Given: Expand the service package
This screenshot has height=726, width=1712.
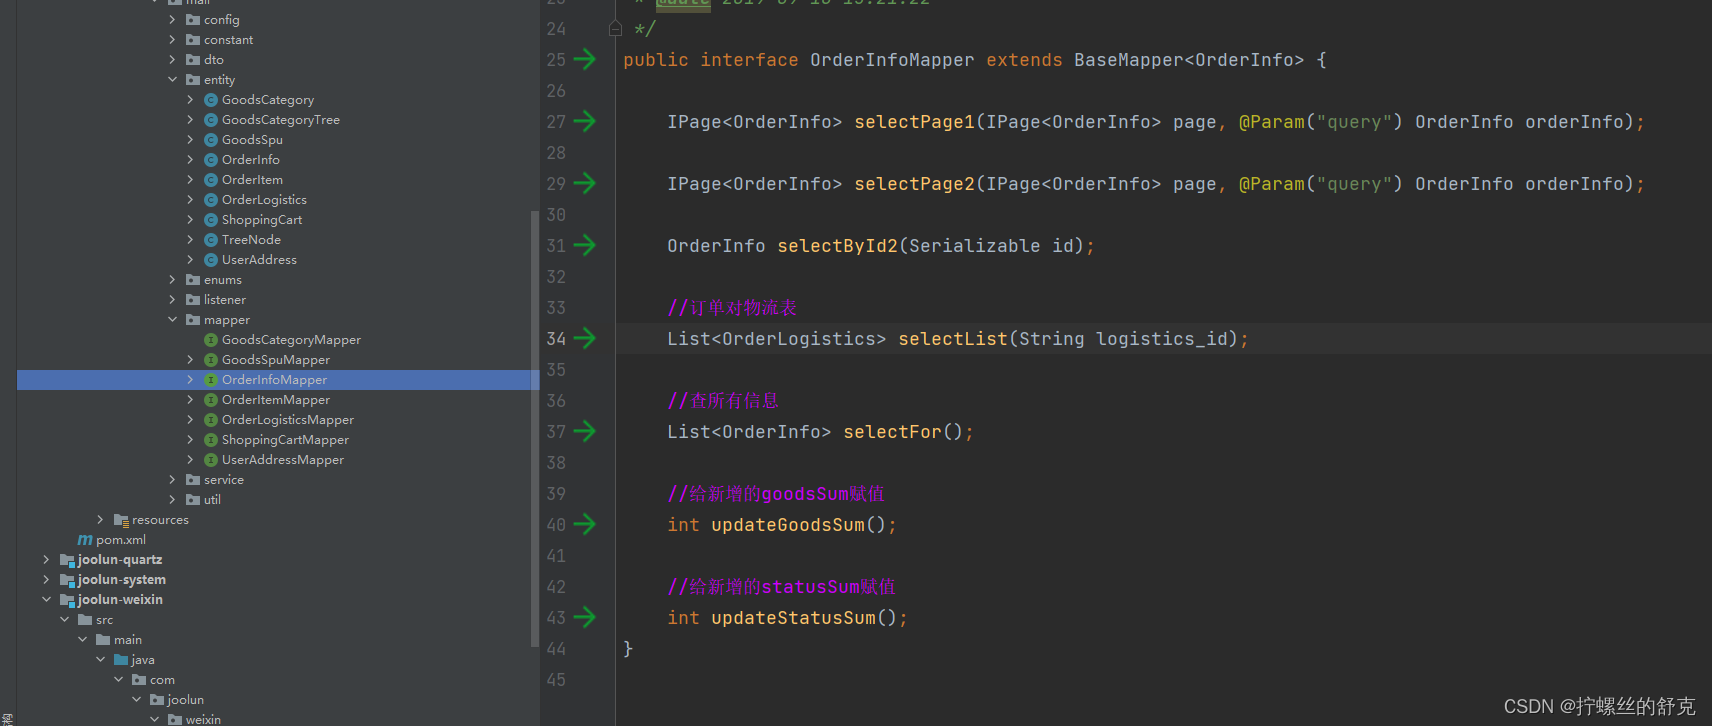Looking at the screenshot, I should tap(172, 480).
